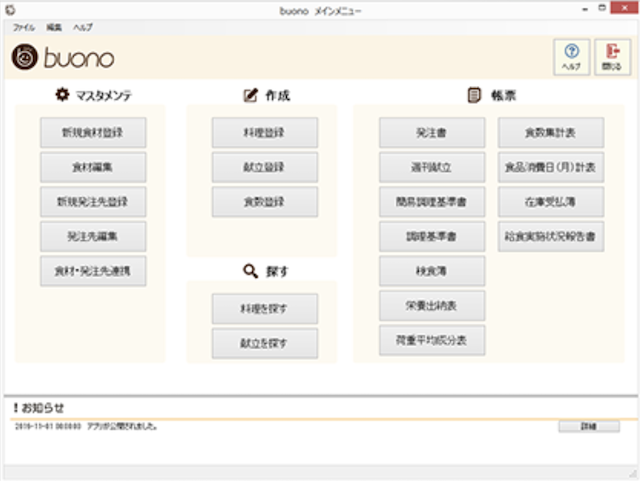Open 新規食材登録
This screenshot has width=640, height=481.
93,132
